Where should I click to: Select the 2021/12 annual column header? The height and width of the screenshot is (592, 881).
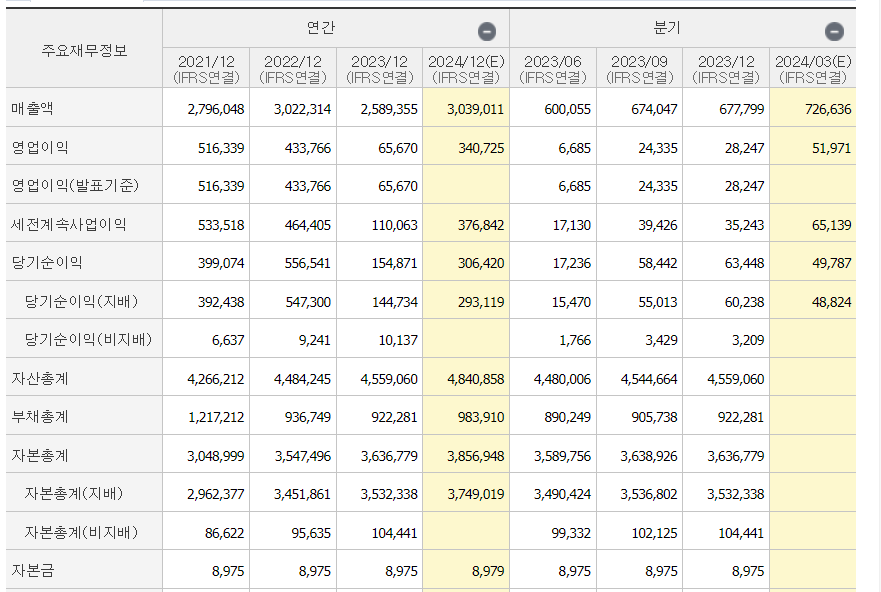[x=206, y=68]
